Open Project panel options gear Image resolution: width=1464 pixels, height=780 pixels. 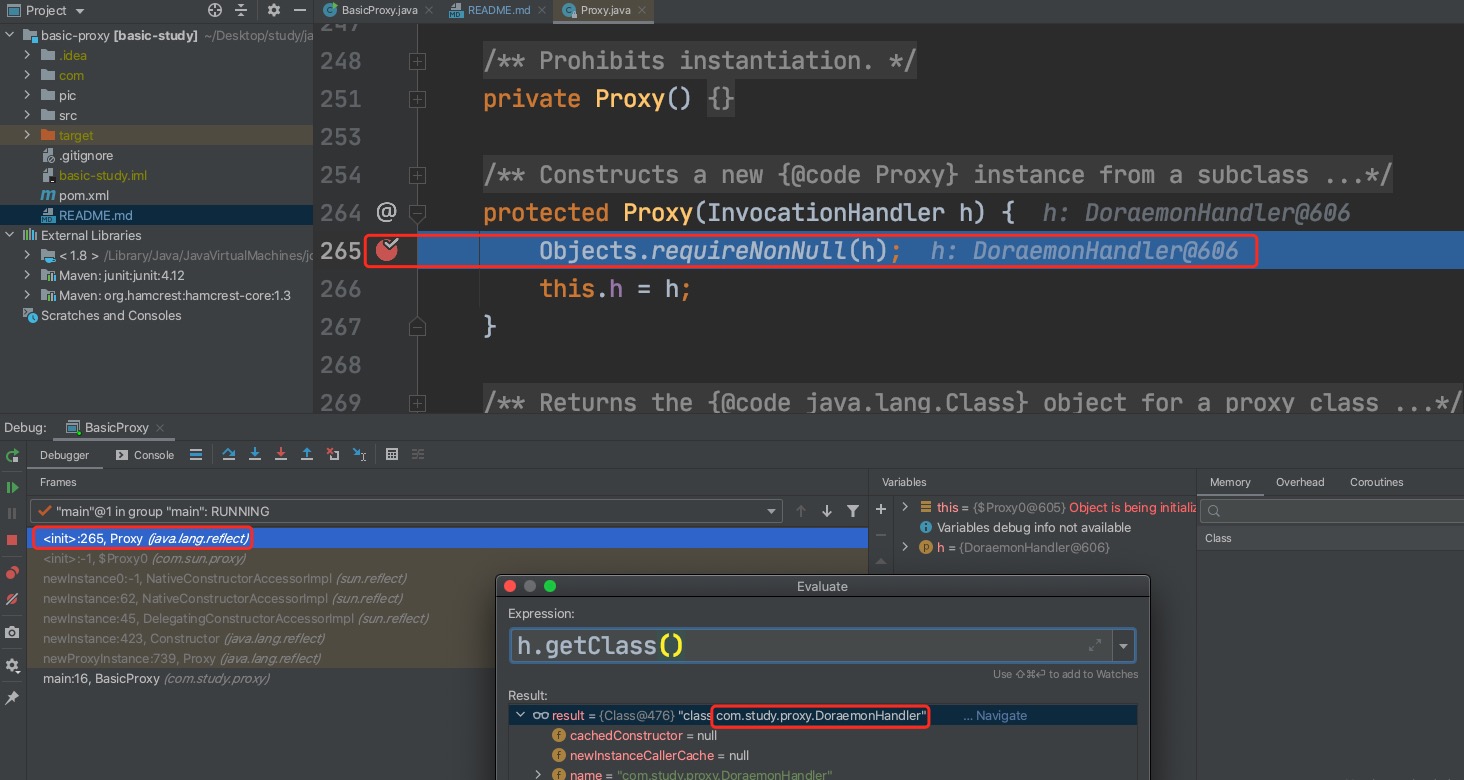[x=274, y=10]
